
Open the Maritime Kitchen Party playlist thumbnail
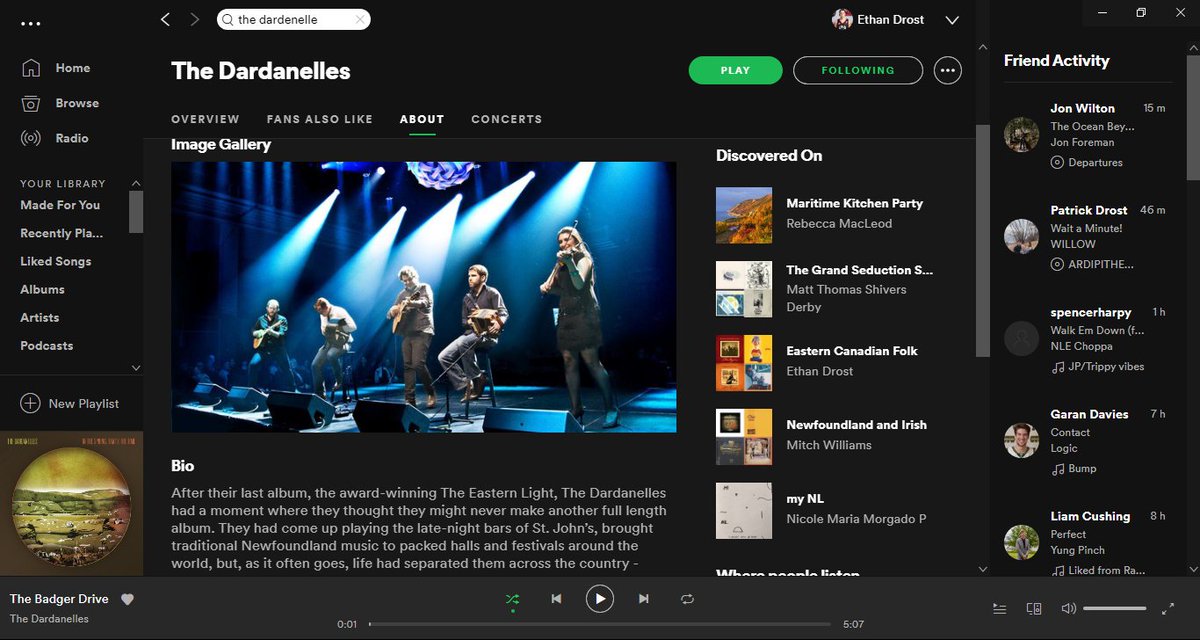tap(742, 213)
